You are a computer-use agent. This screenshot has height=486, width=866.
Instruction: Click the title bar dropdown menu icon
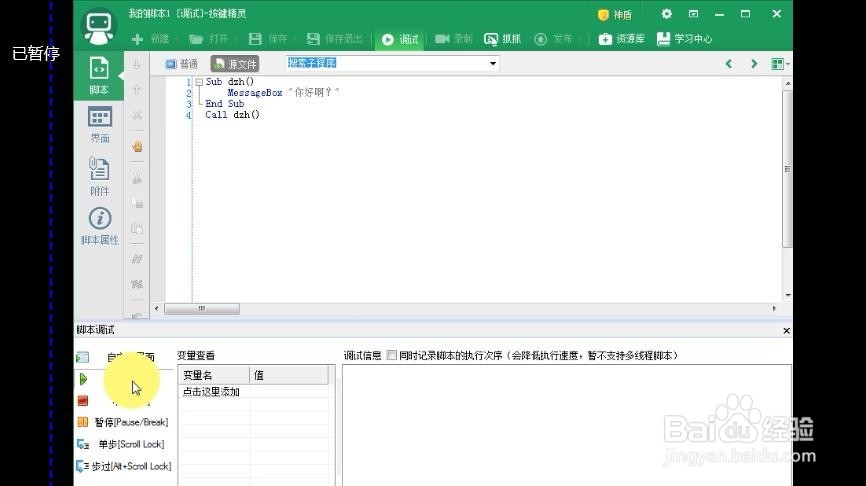693,14
